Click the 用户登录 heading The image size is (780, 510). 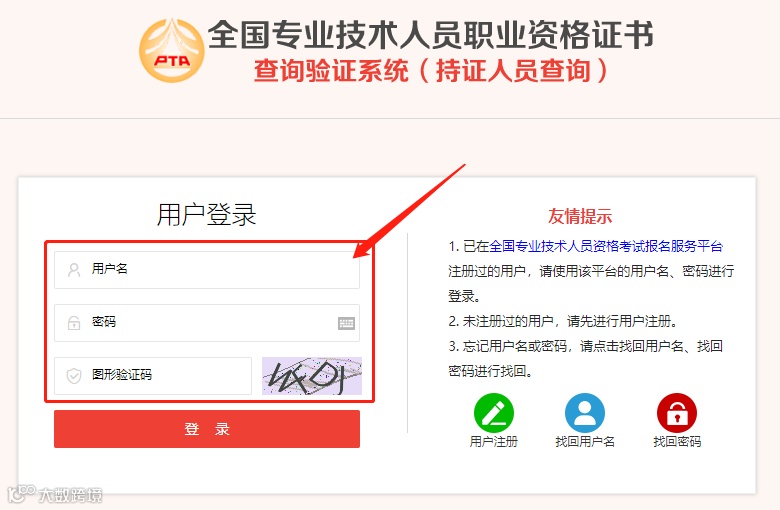point(206,215)
